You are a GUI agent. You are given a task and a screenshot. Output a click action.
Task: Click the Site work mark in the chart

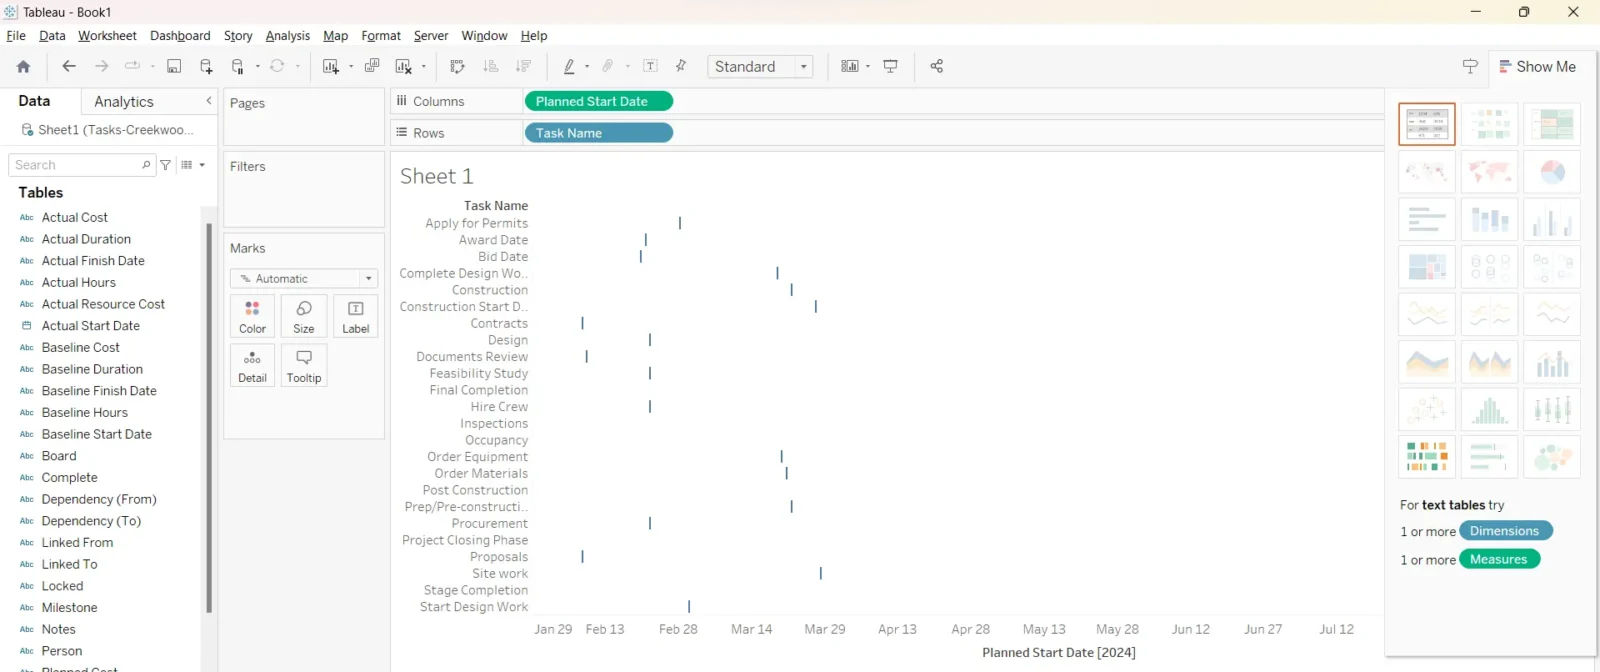coord(821,573)
